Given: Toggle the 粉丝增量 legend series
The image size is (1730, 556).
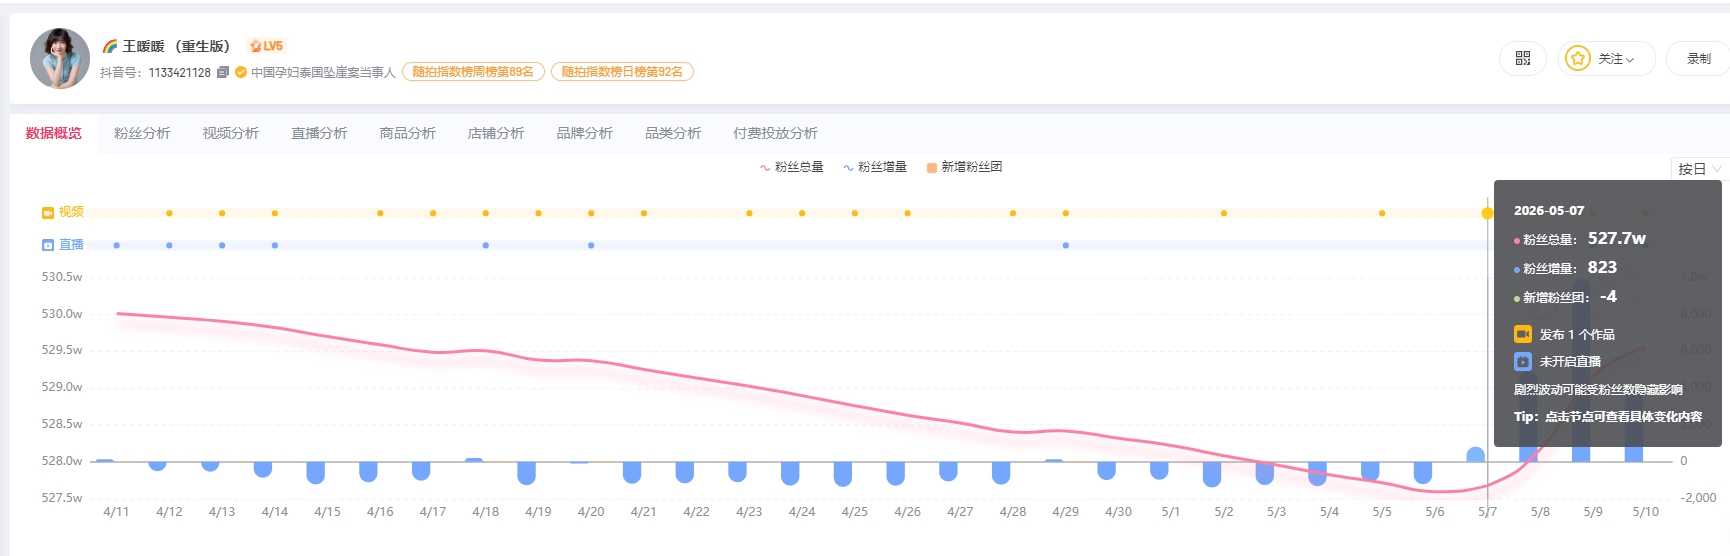Looking at the screenshot, I should click(x=875, y=167).
